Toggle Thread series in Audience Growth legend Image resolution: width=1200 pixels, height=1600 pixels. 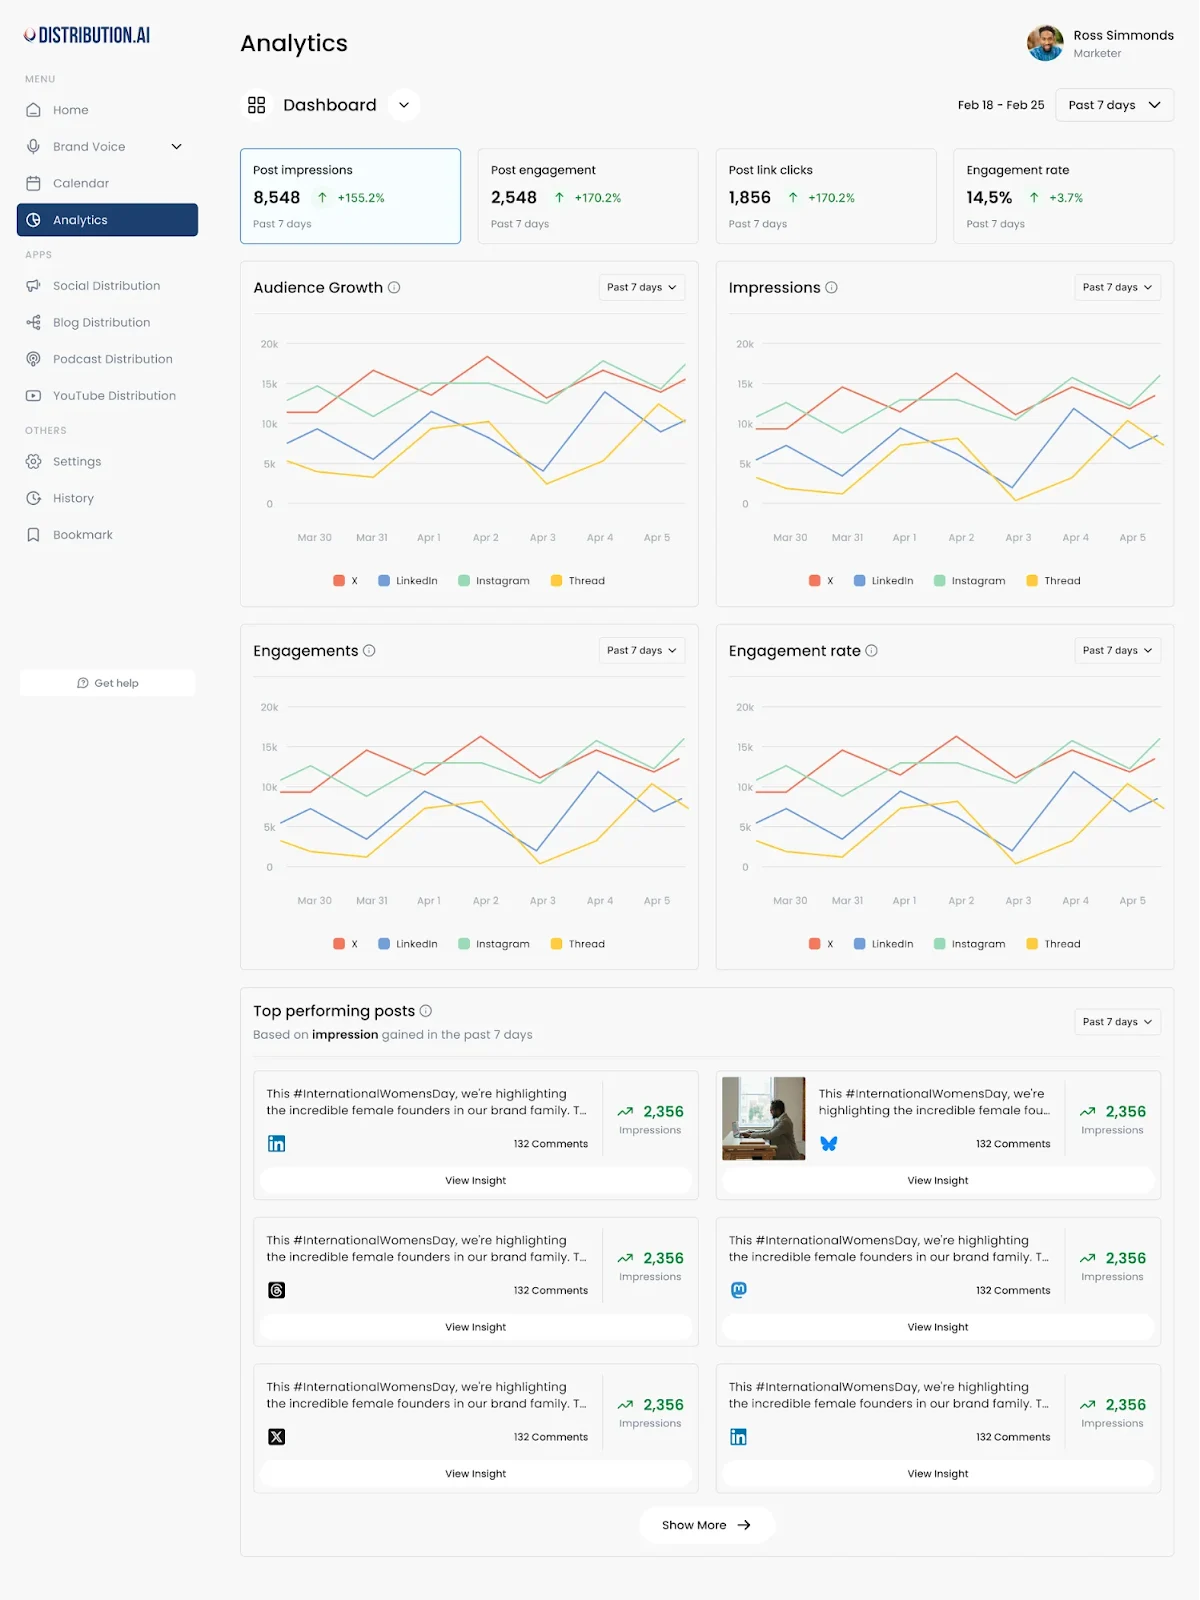coord(578,581)
